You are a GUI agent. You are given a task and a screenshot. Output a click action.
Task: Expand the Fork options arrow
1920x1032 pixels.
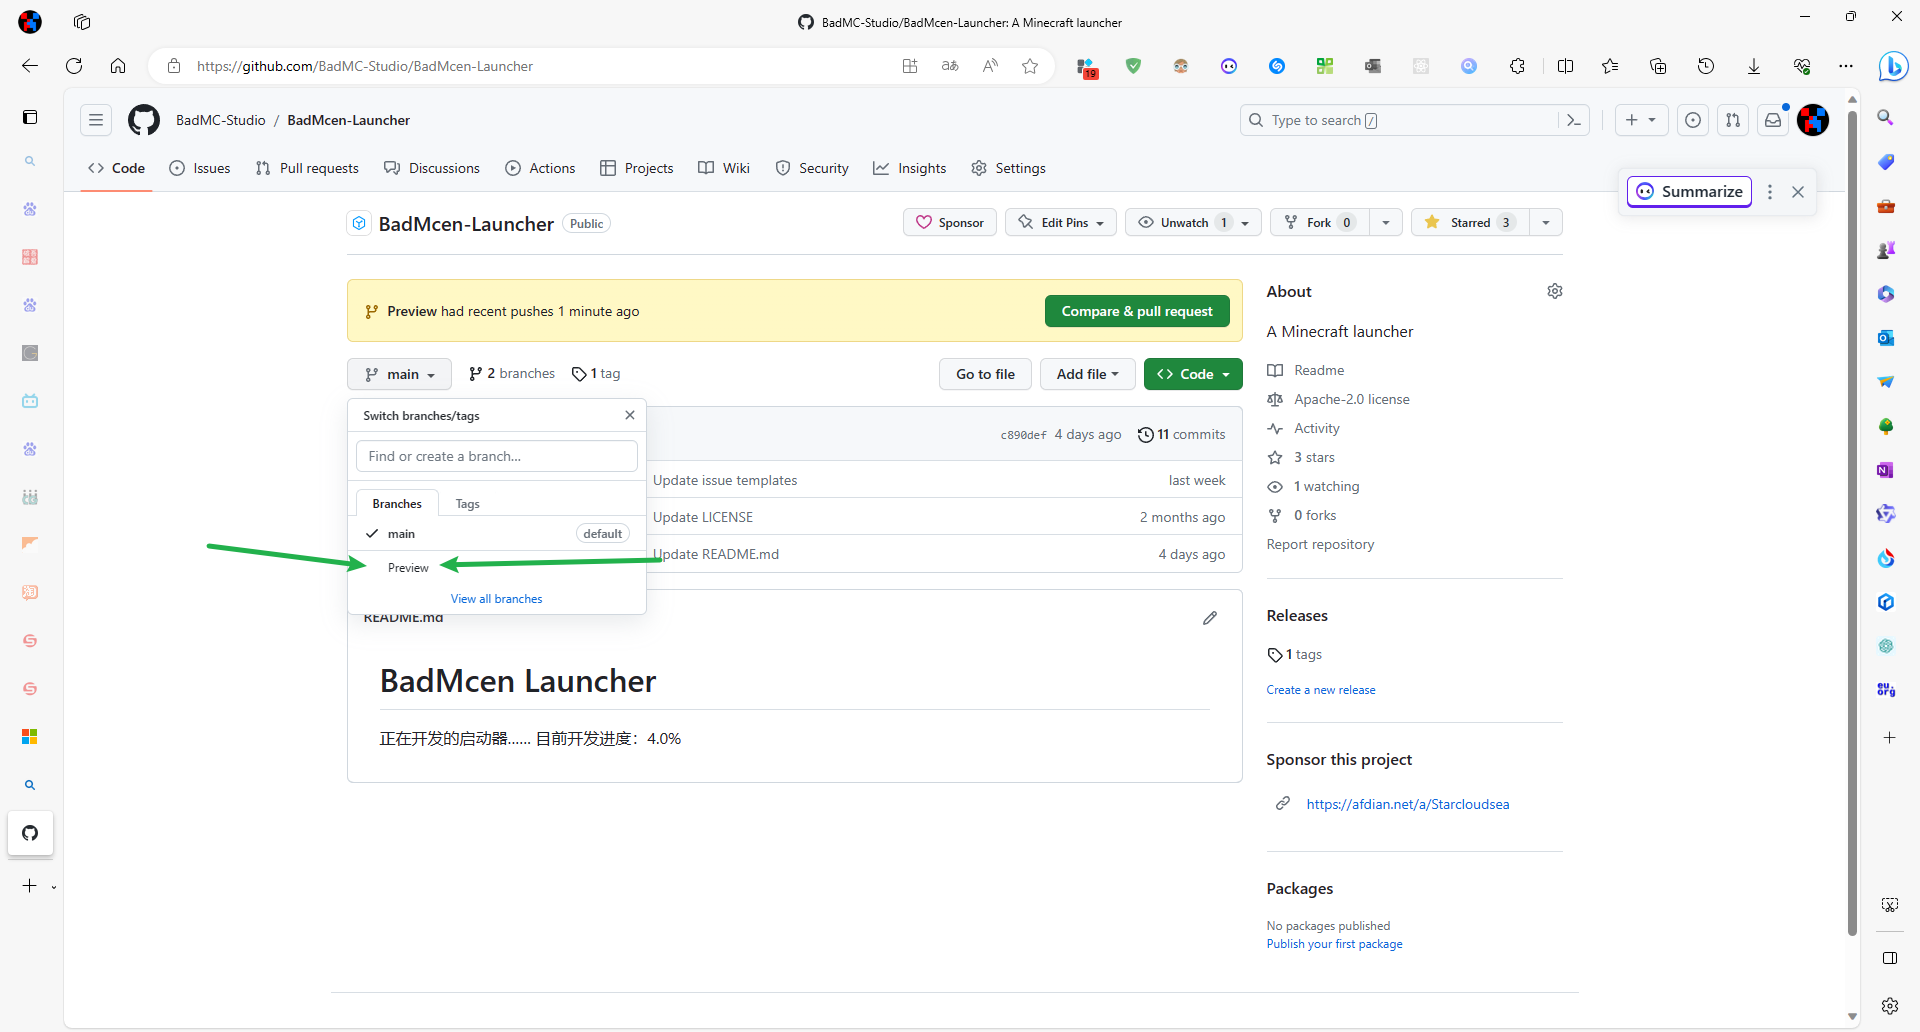pos(1386,223)
